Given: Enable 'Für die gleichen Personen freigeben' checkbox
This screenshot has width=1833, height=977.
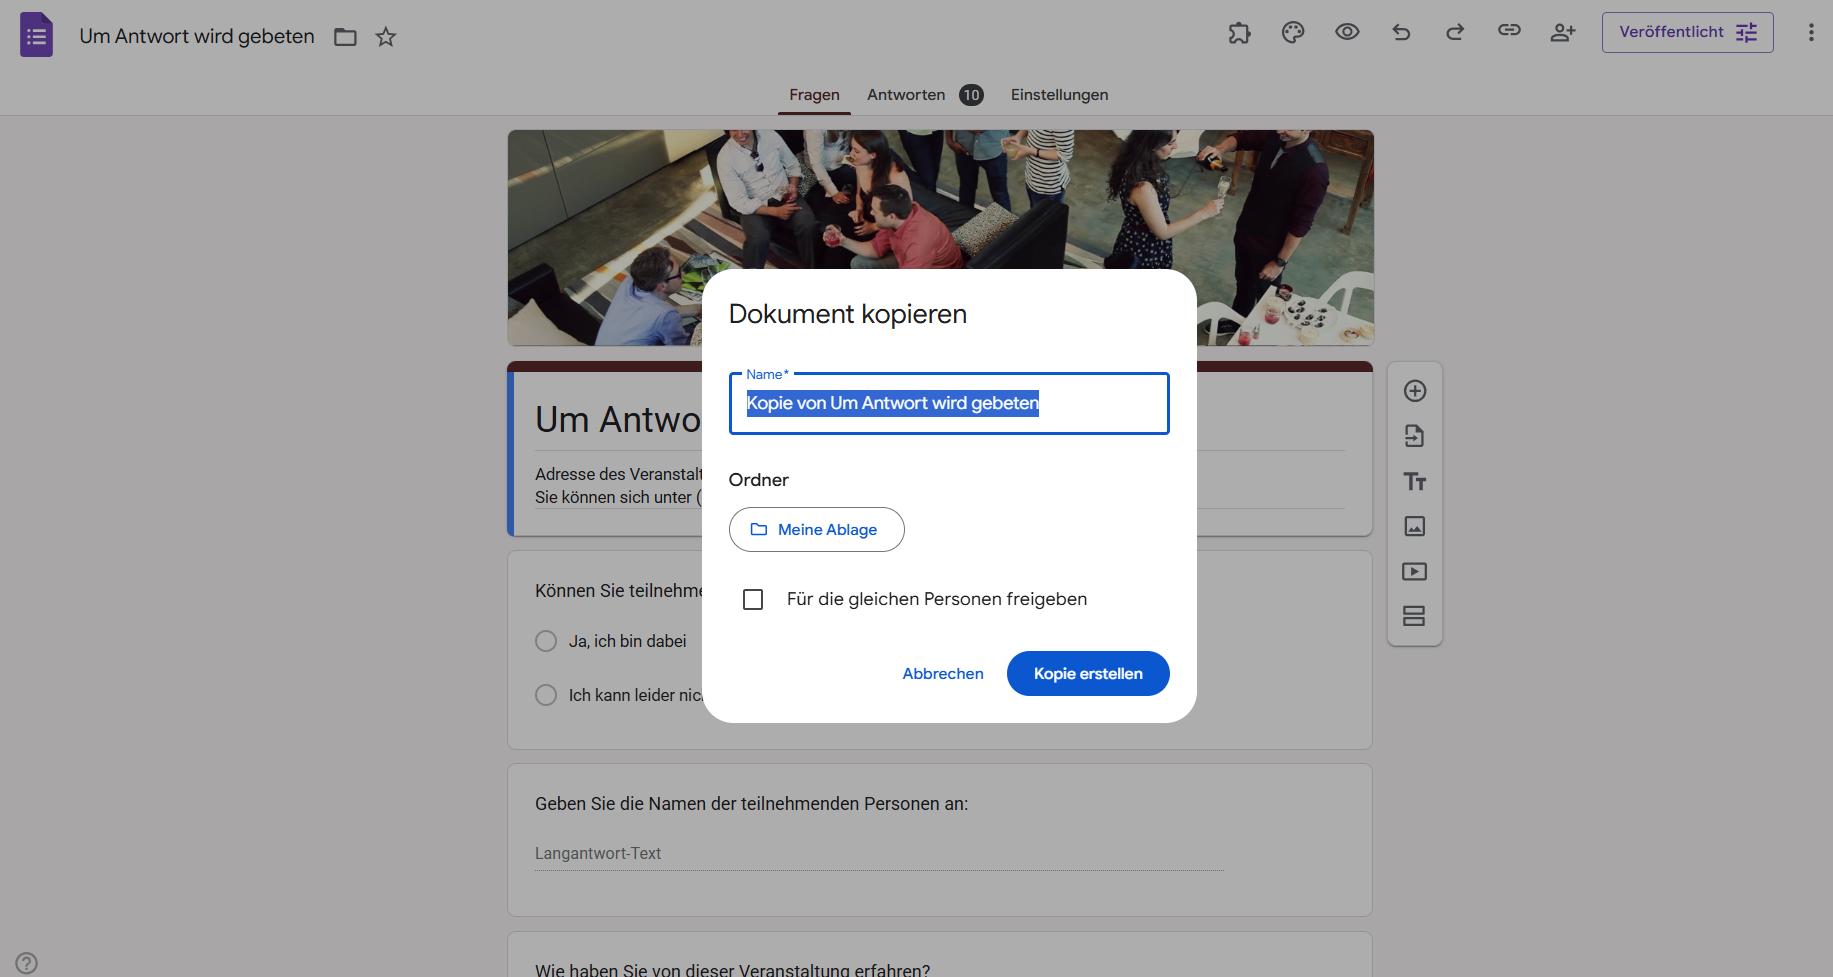Looking at the screenshot, I should [x=753, y=599].
